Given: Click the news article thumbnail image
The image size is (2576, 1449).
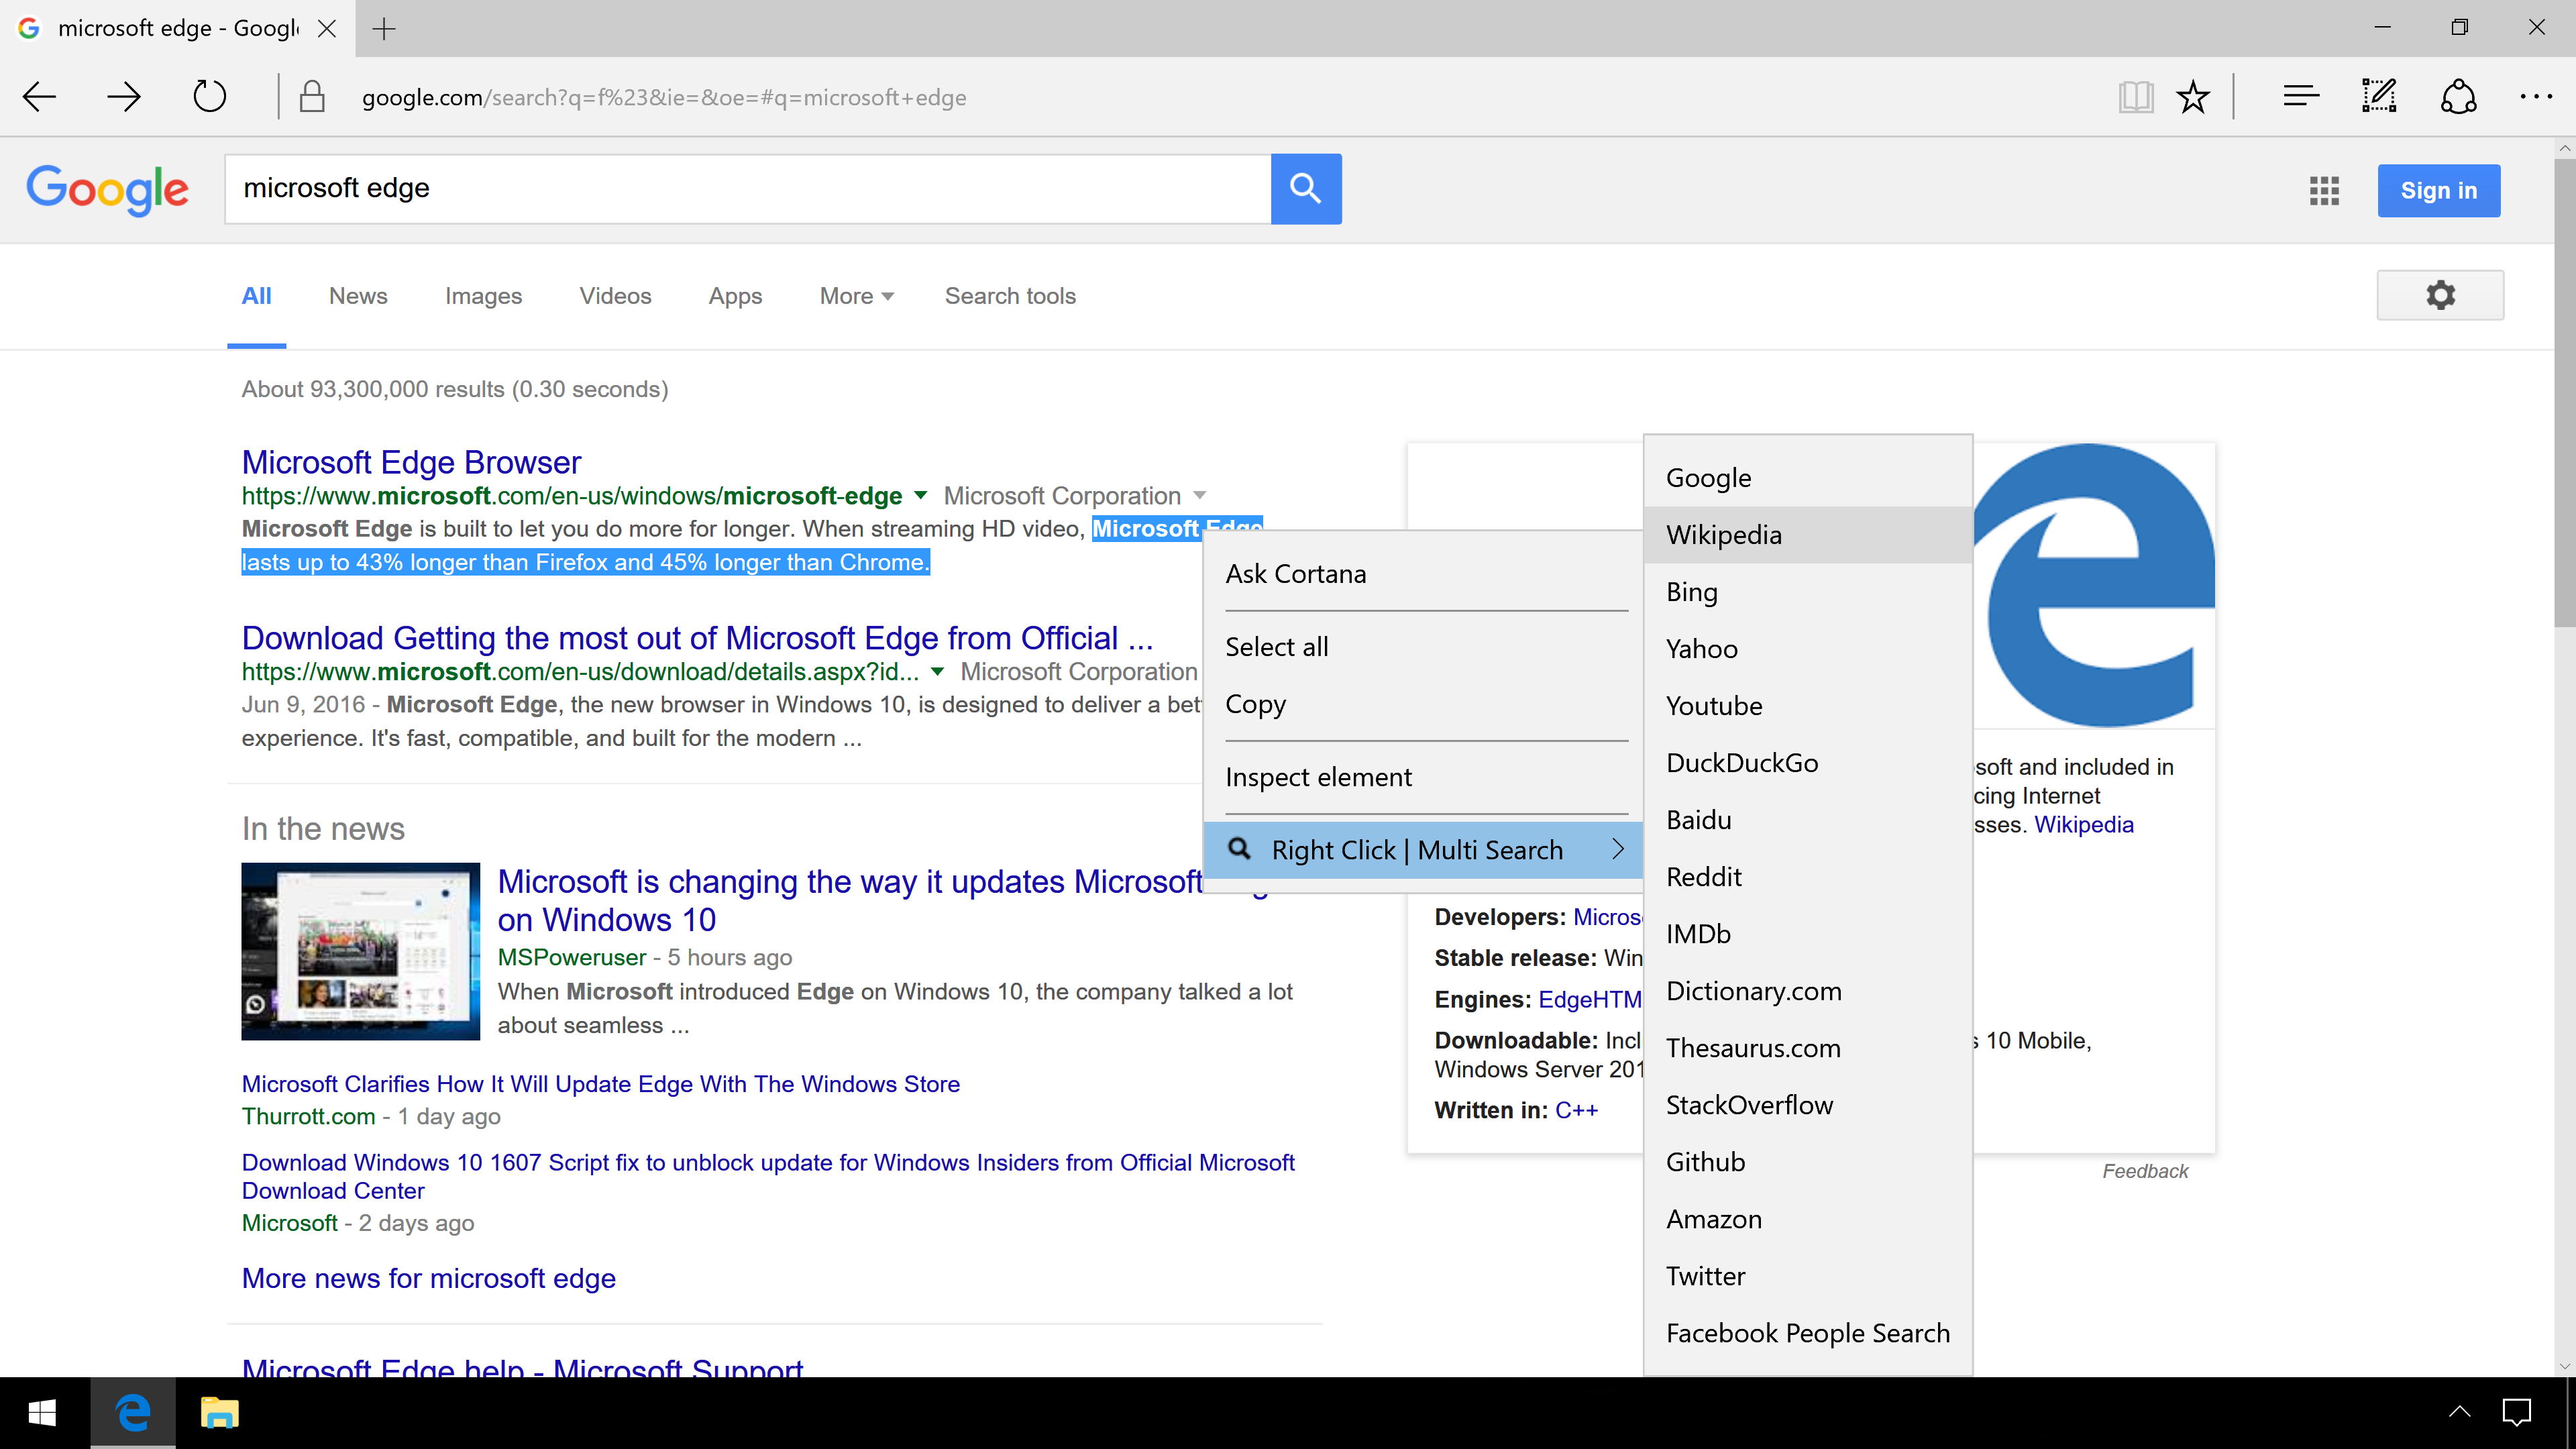Looking at the screenshot, I should (360, 951).
